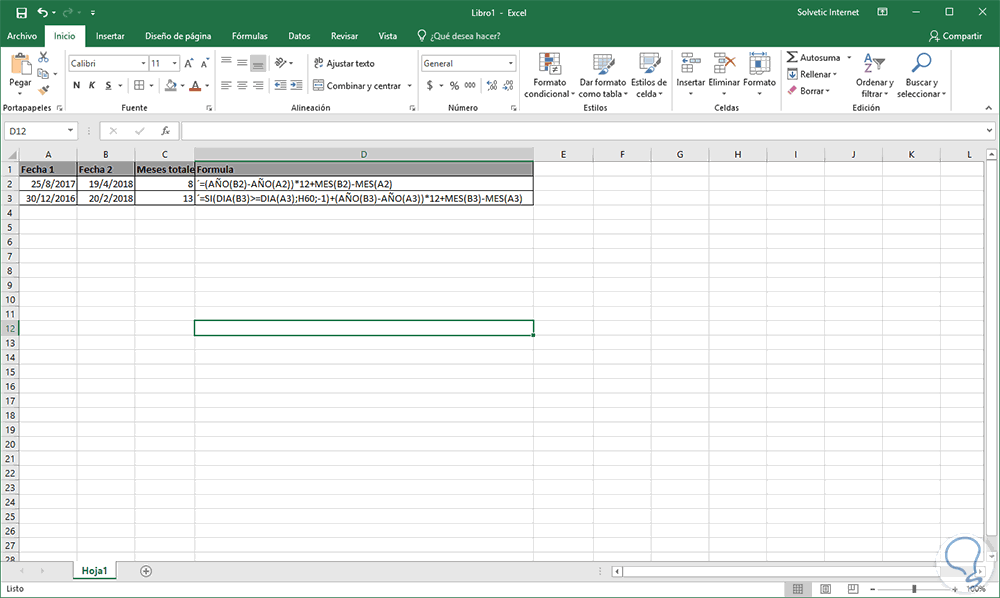Apply red font color
Viewport: 1000px width, 598px height.
click(x=196, y=85)
